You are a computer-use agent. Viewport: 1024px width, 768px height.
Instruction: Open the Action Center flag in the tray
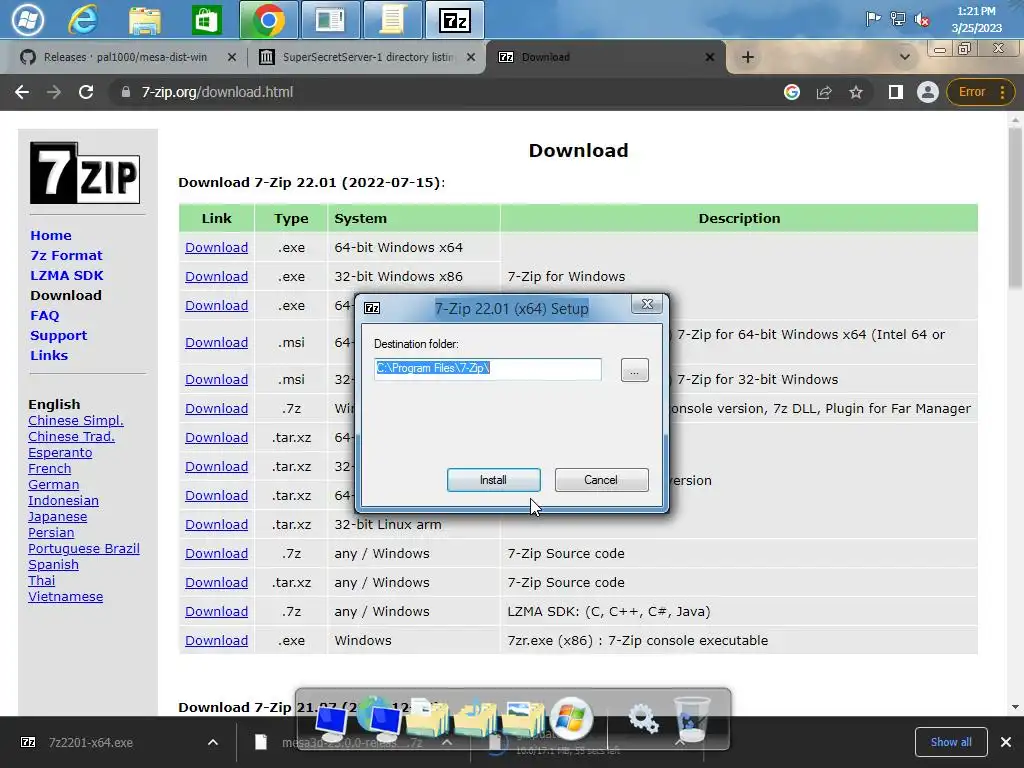[x=873, y=19]
